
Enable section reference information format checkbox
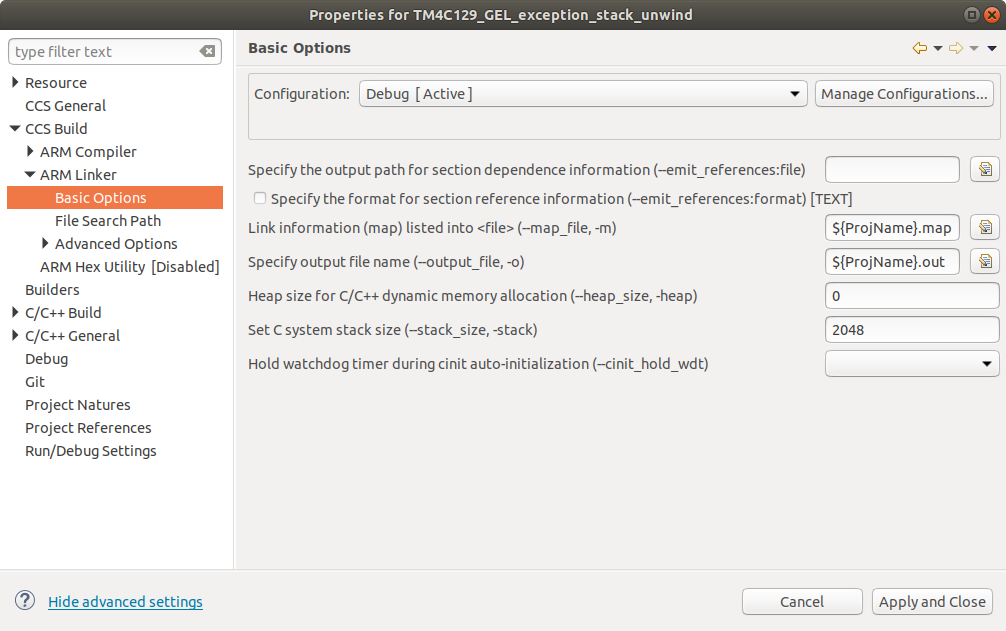click(260, 198)
